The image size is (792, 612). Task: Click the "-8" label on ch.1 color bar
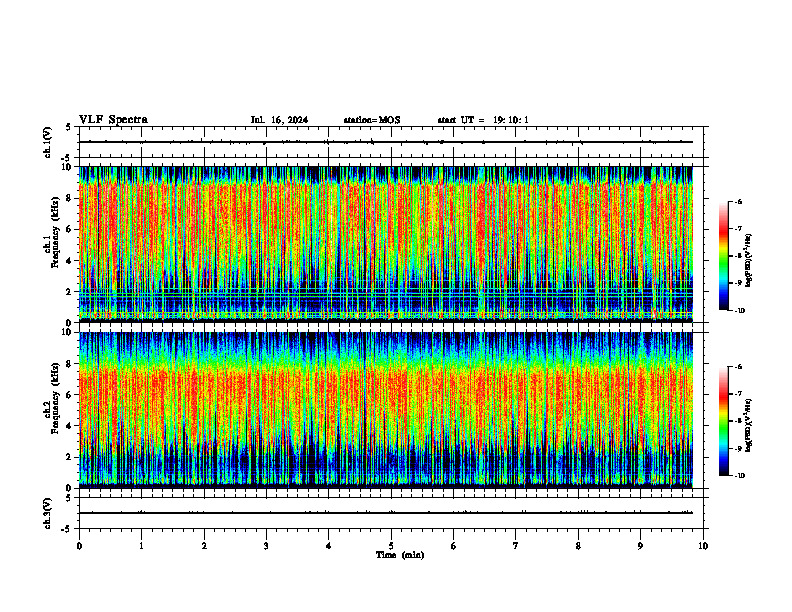[738, 256]
